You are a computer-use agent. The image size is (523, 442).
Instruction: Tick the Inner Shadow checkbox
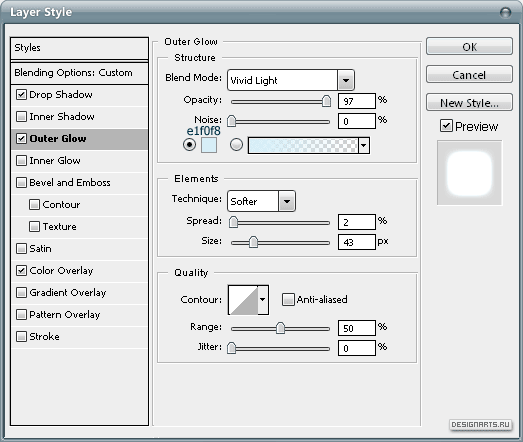click(x=21, y=116)
